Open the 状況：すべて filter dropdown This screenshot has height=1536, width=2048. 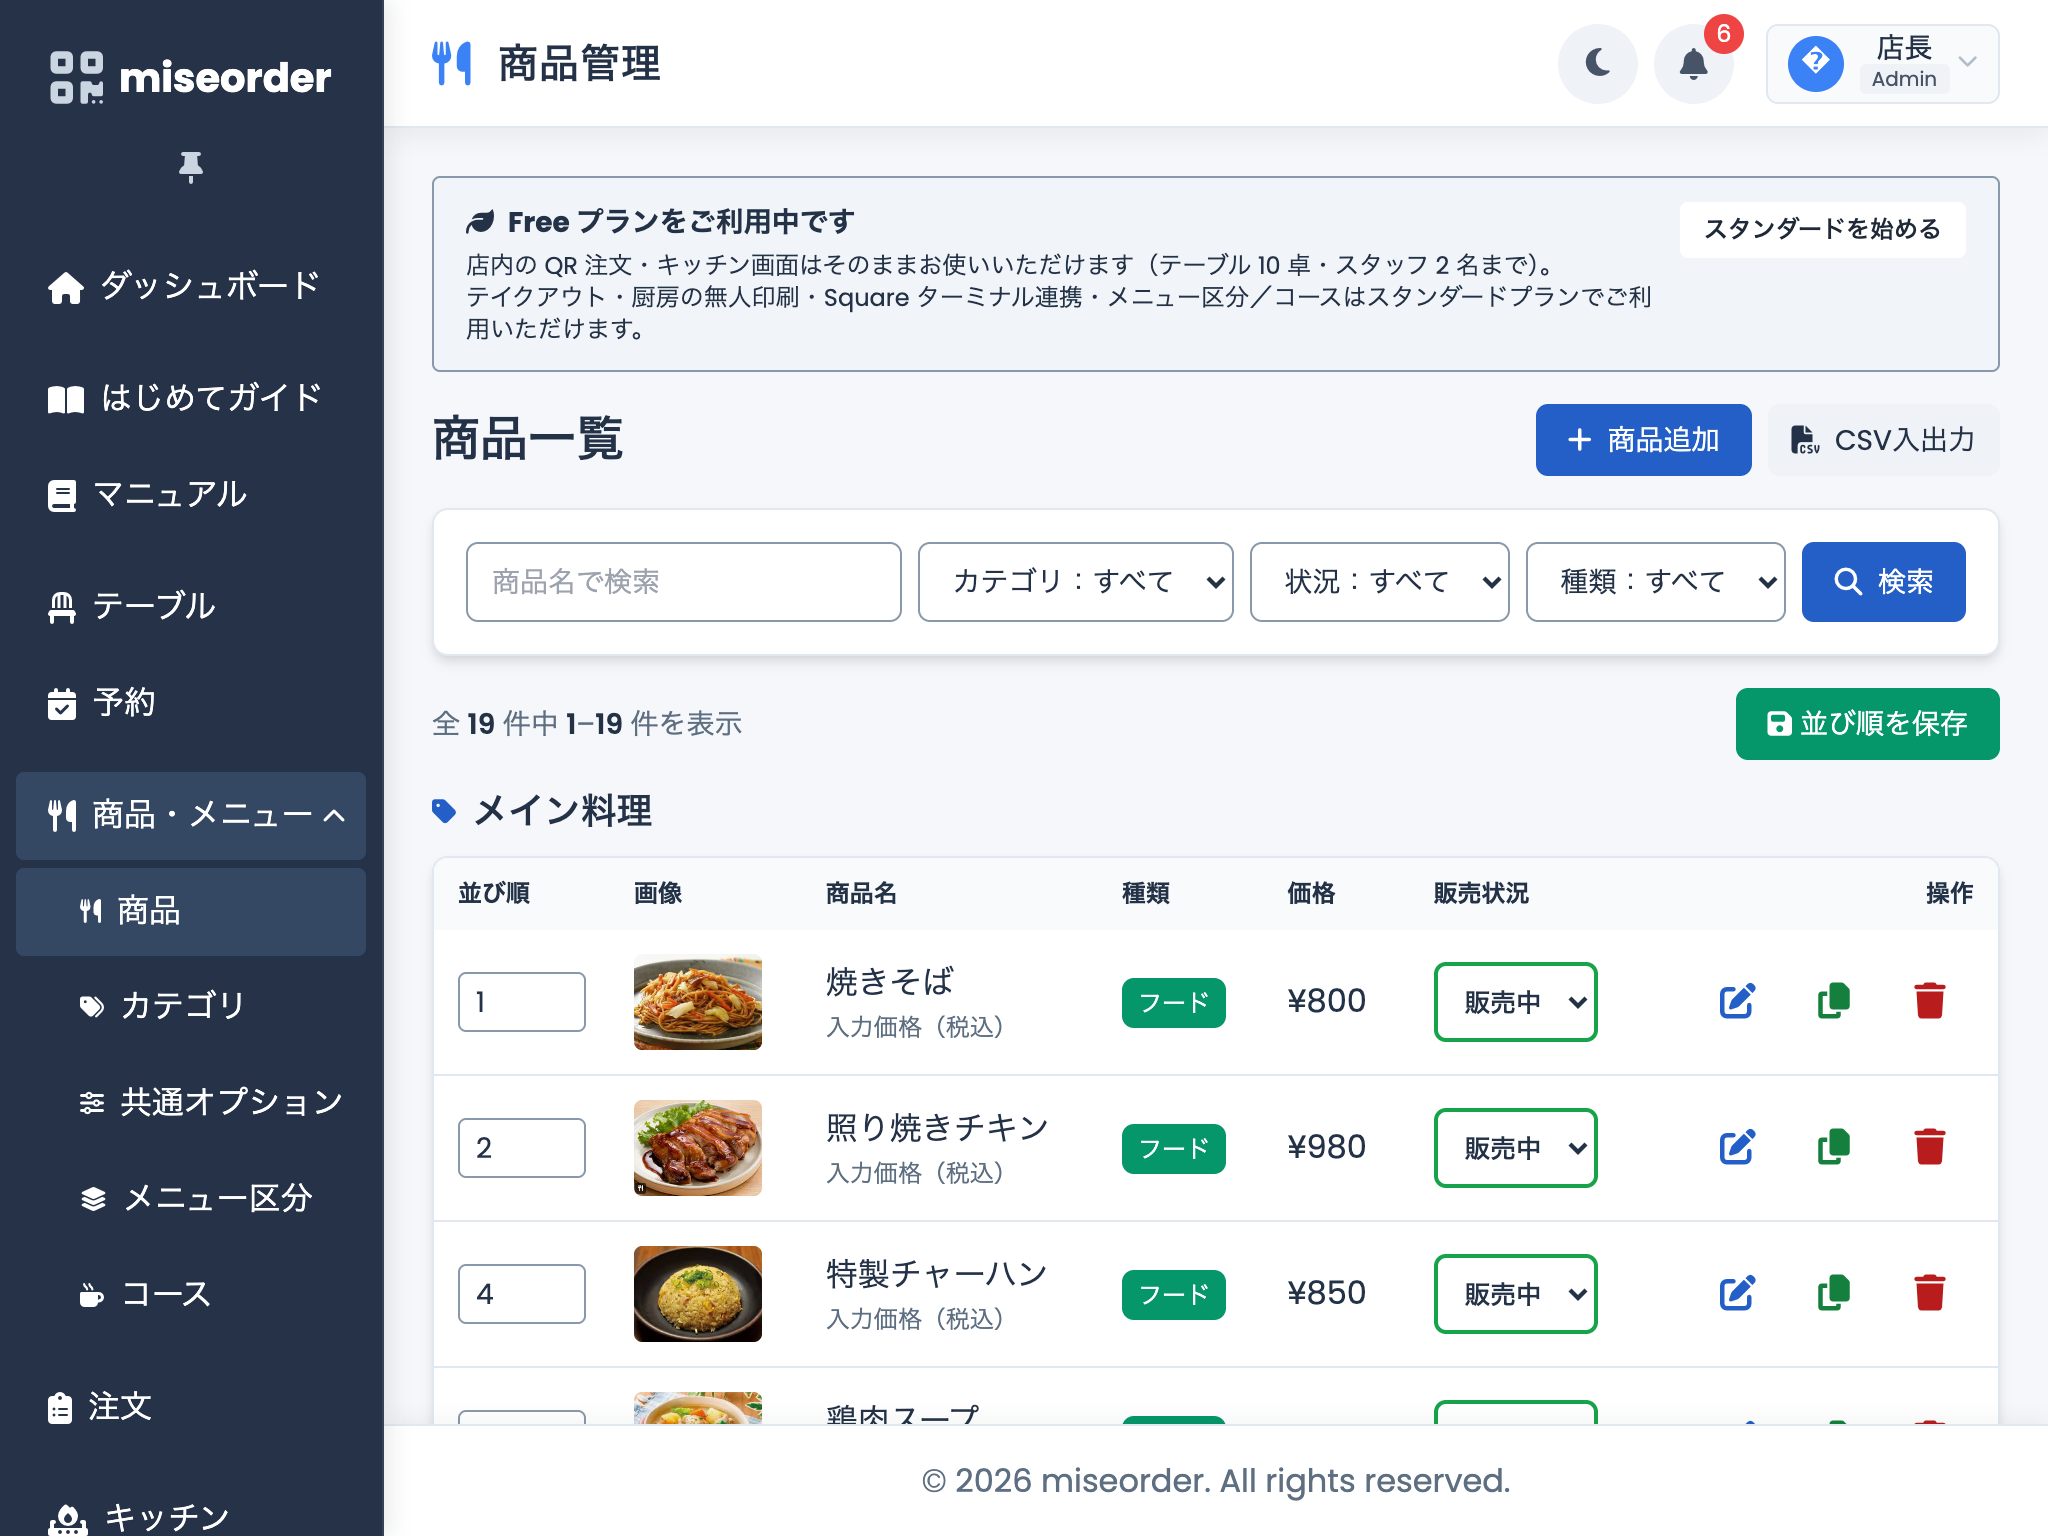tap(1379, 582)
